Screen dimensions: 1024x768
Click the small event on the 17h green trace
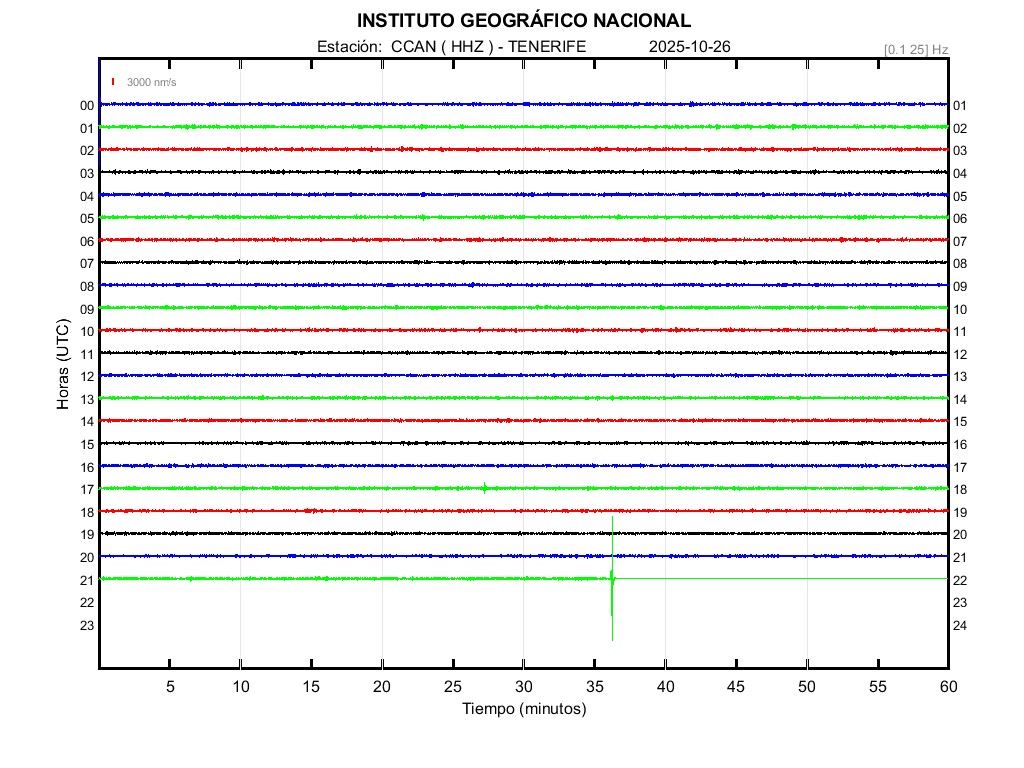pyautogui.click(x=485, y=488)
